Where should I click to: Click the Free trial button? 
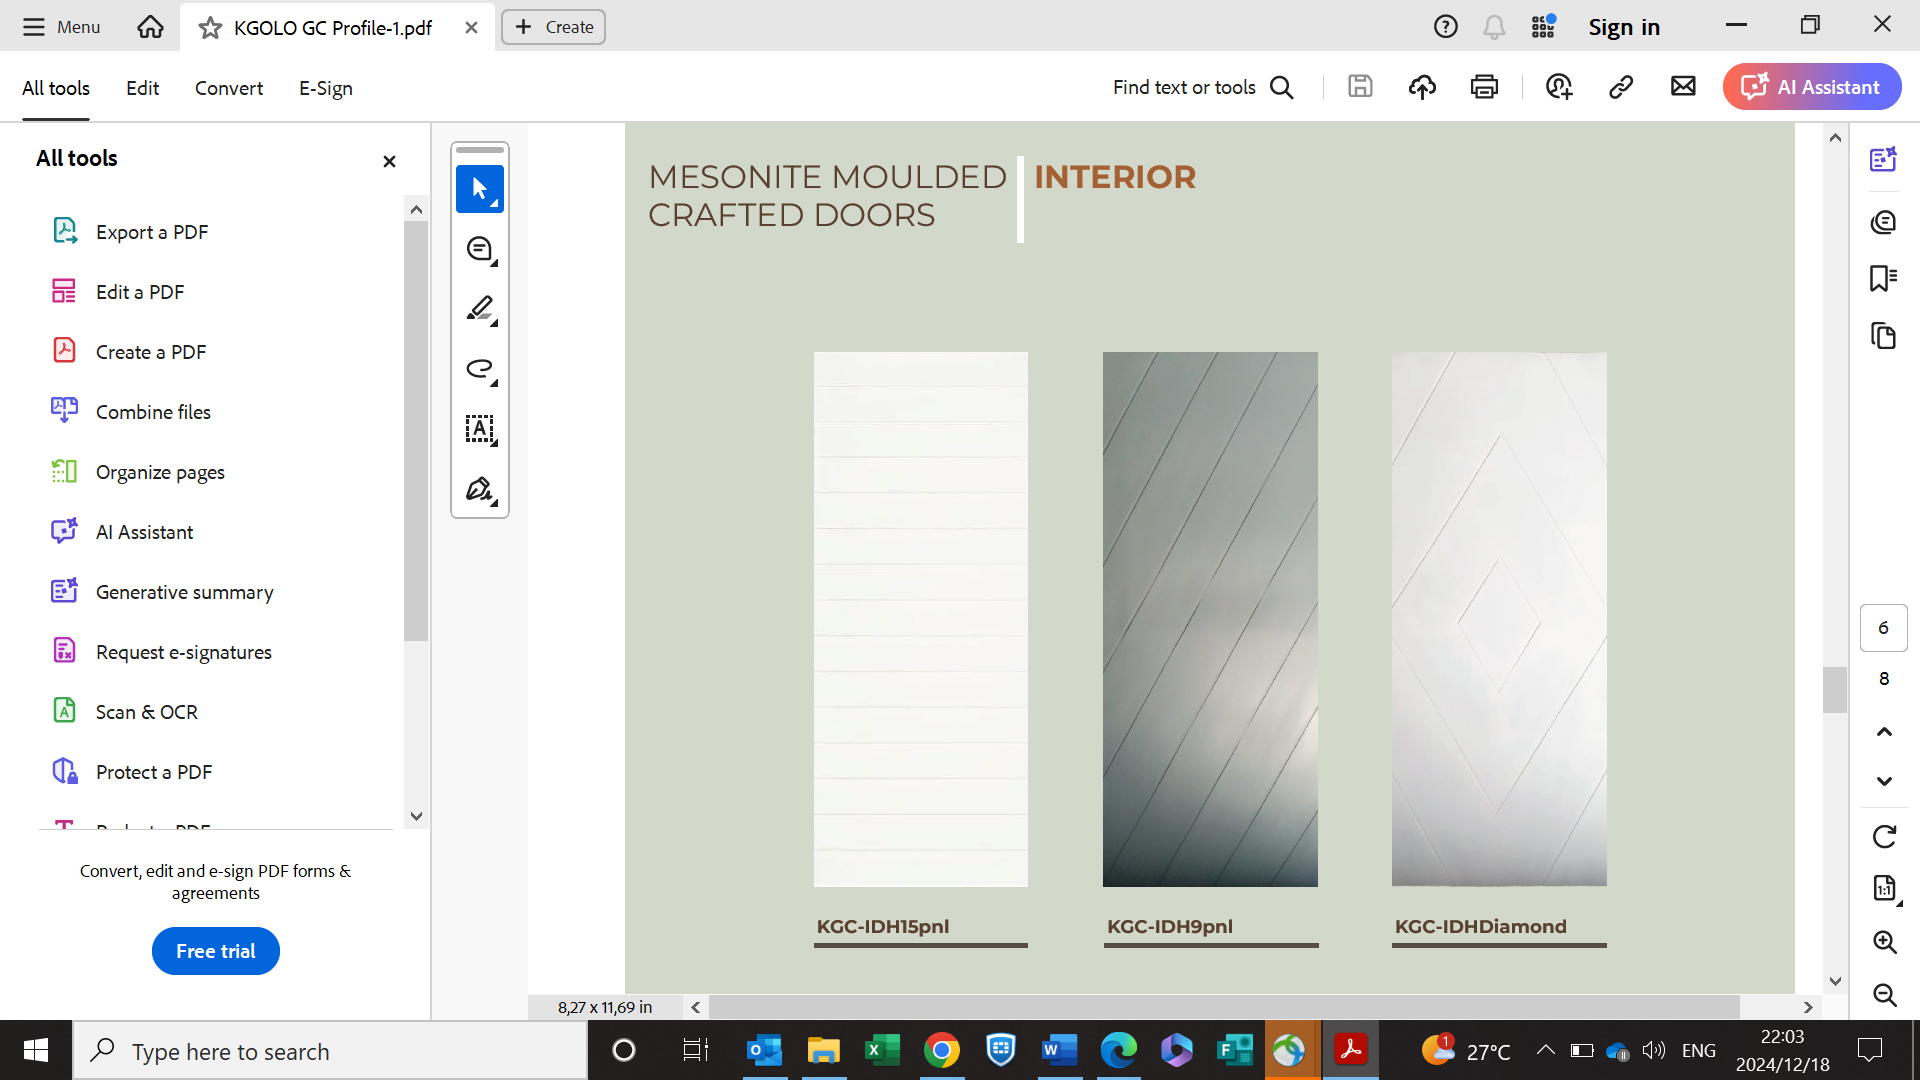[215, 951]
